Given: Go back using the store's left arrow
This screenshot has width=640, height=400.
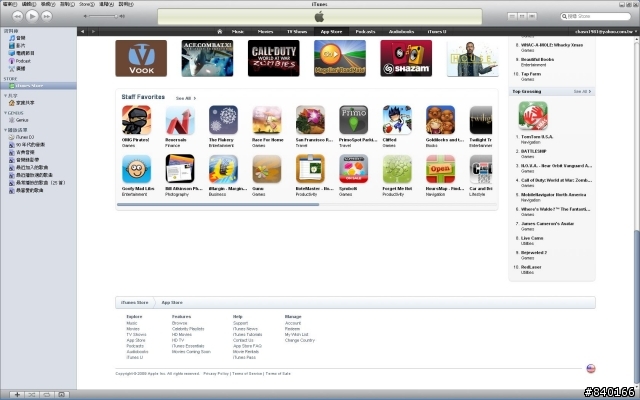Looking at the screenshot, I should pyautogui.click(x=82, y=31).
